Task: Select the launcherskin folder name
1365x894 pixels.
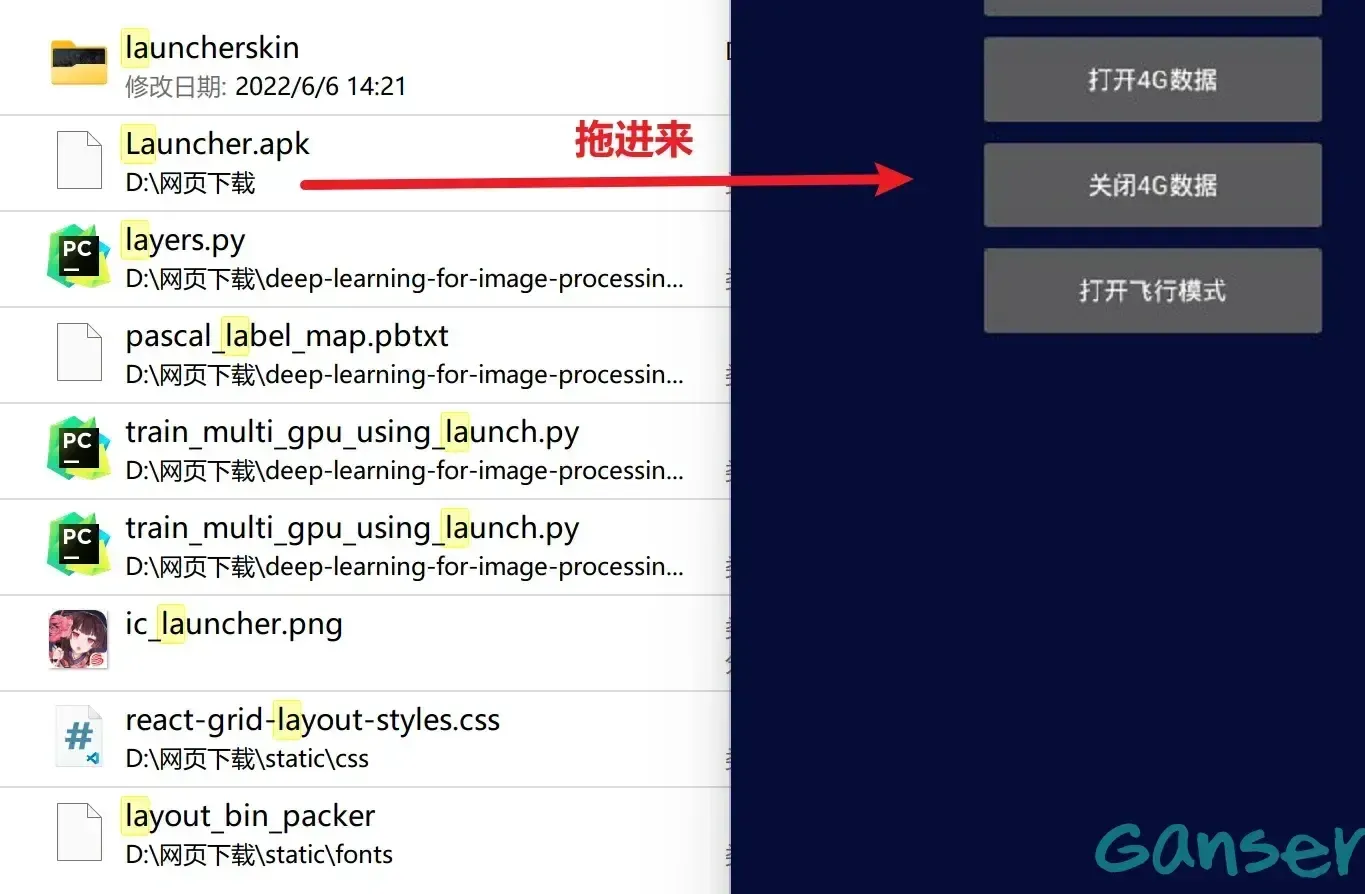Action: tap(212, 47)
